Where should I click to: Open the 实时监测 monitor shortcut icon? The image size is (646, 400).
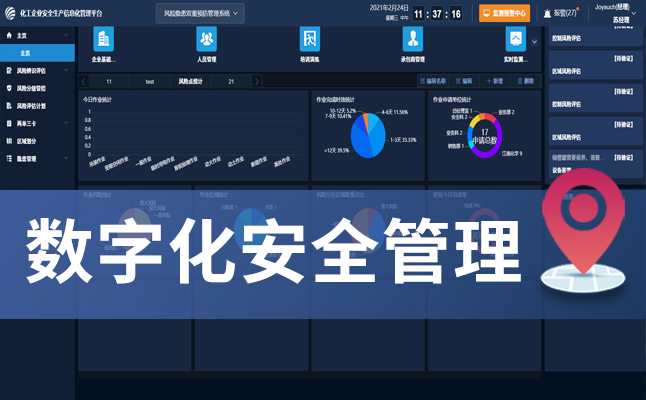[515, 39]
